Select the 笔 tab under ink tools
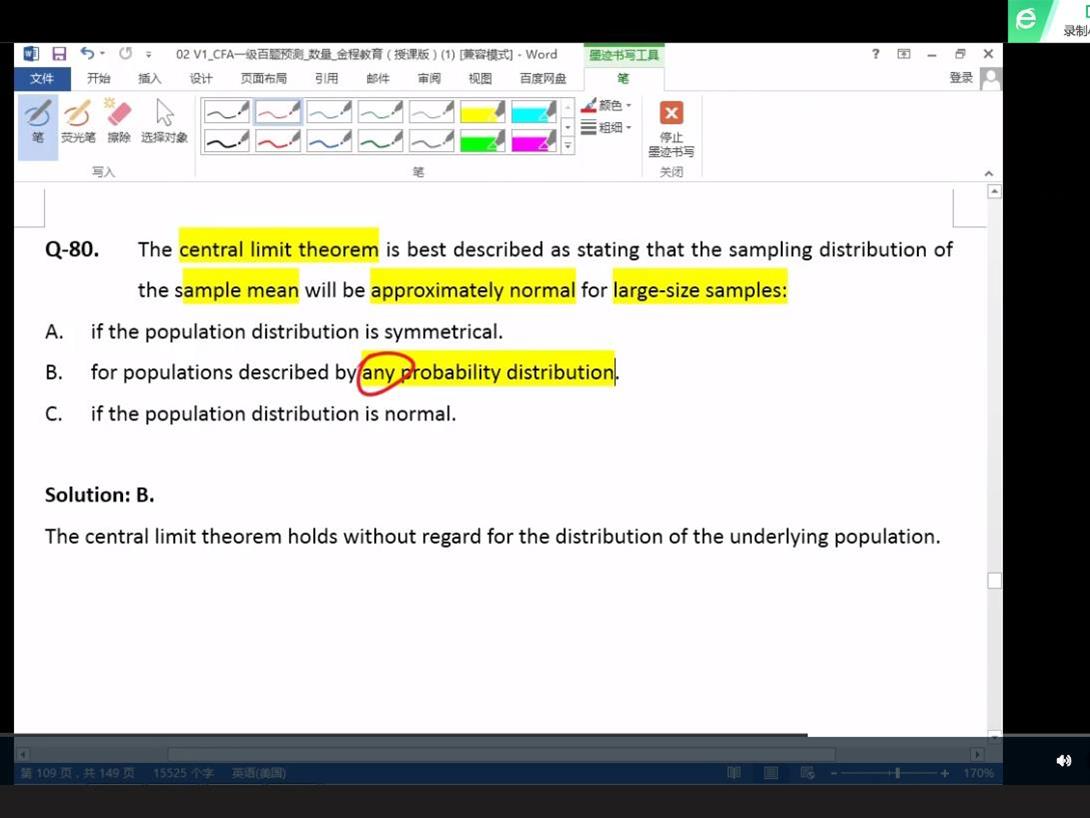This screenshot has height=818, width=1090. [624, 79]
